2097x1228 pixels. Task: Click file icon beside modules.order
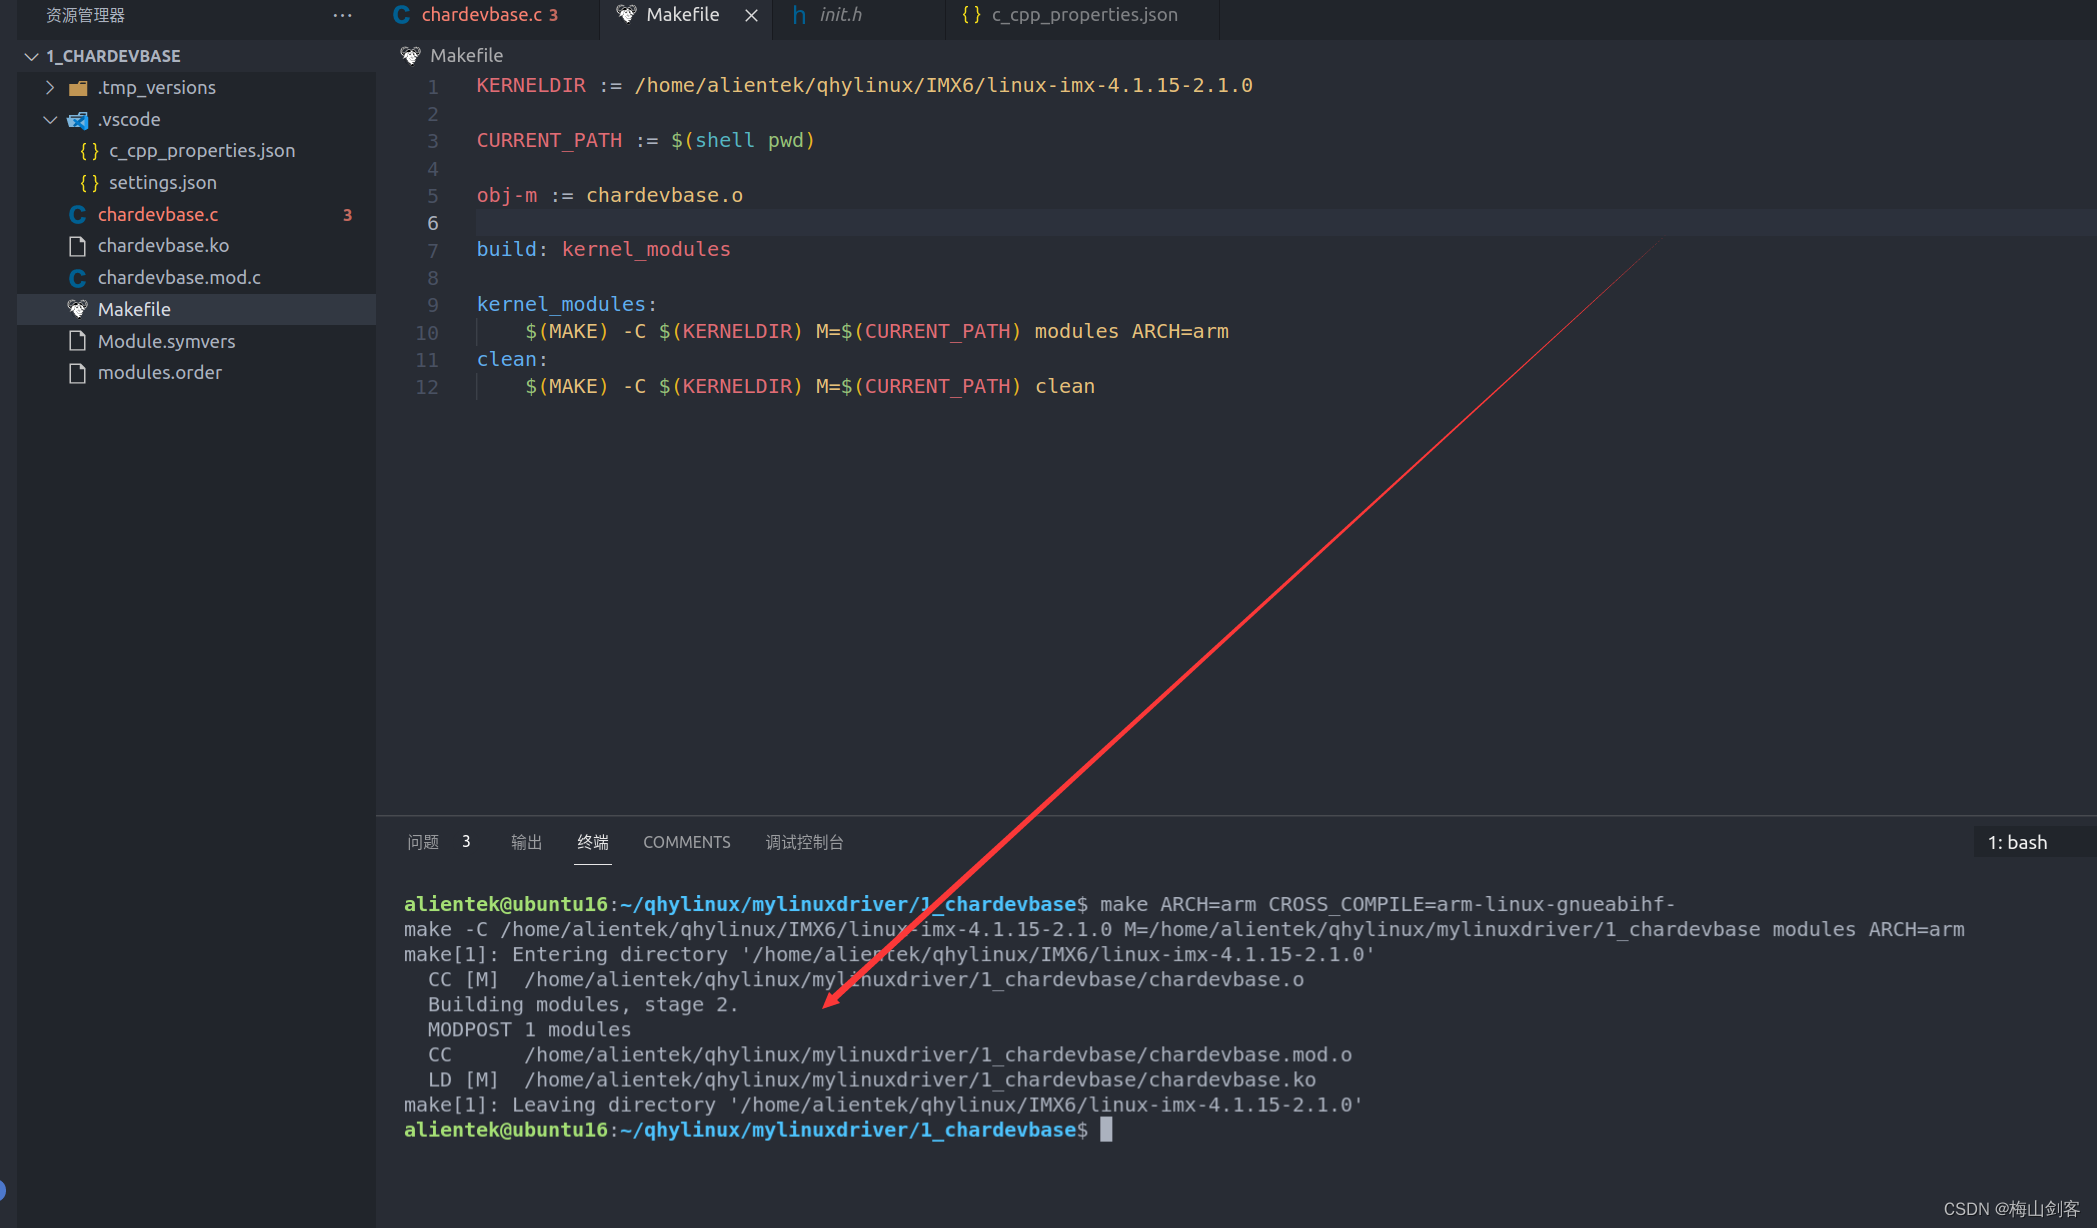(77, 373)
